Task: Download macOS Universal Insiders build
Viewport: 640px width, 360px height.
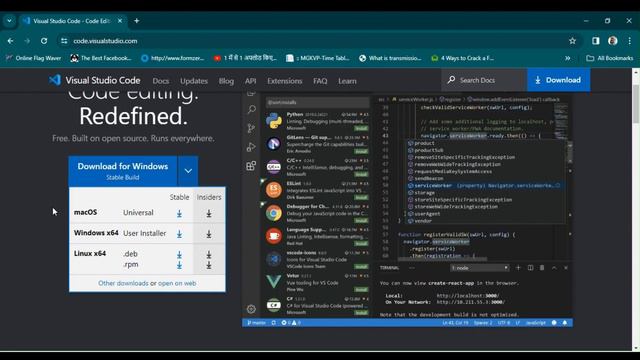Action: tap(209, 213)
